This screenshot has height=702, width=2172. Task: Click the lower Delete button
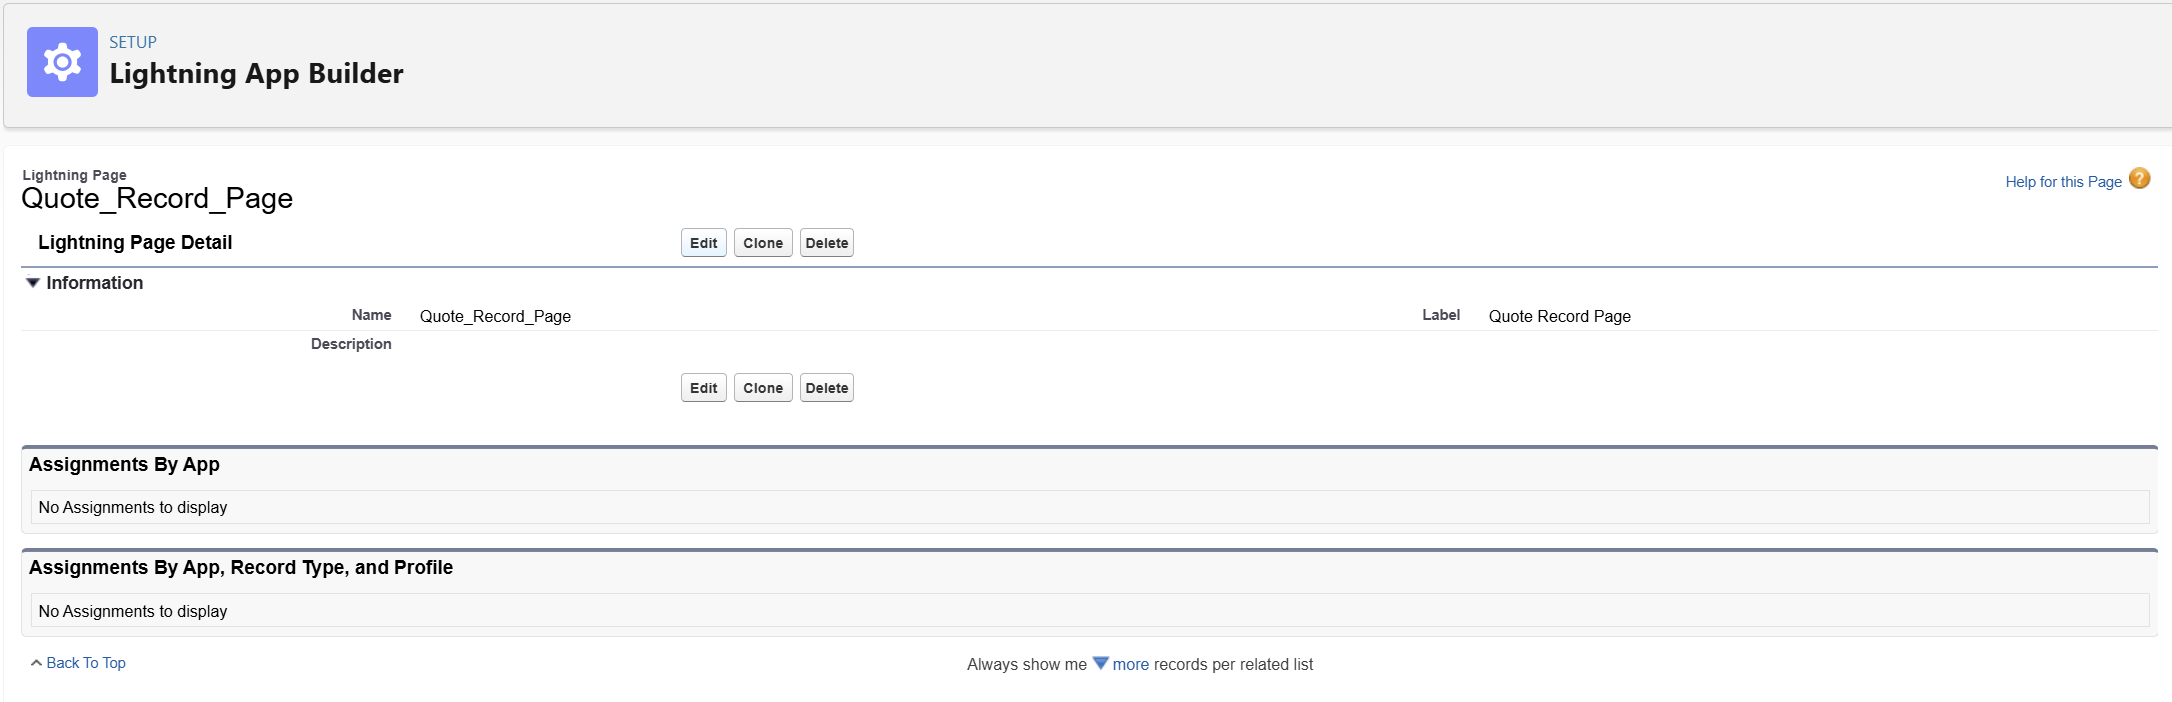[x=827, y=388]
